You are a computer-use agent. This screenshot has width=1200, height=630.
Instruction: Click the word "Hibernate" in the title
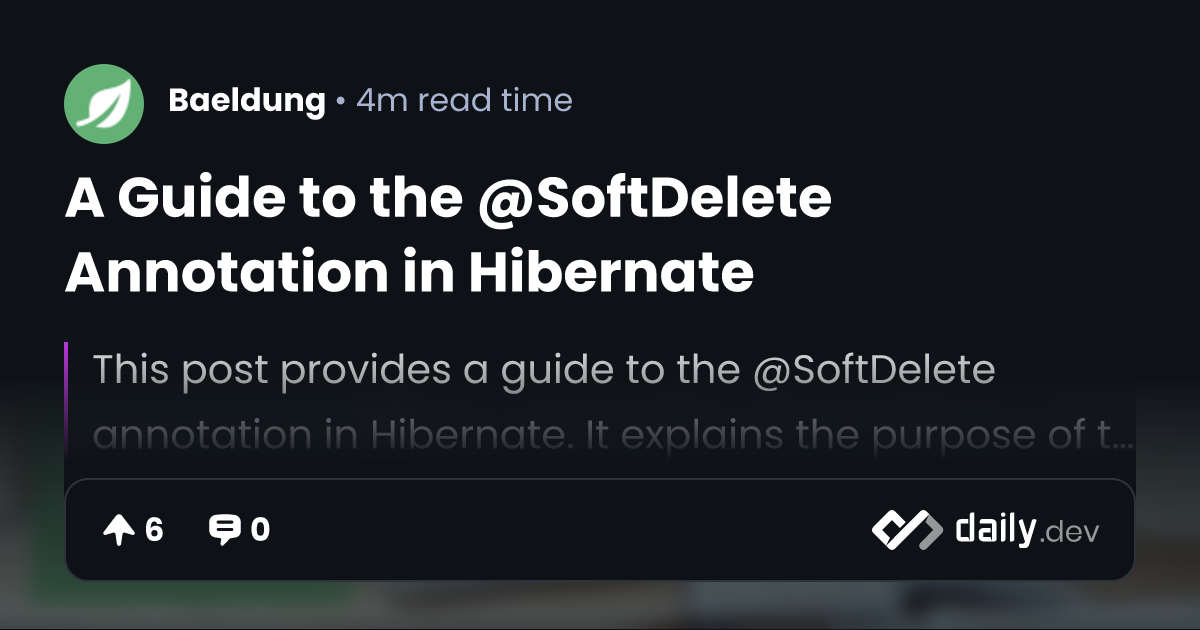pos(611,272)
